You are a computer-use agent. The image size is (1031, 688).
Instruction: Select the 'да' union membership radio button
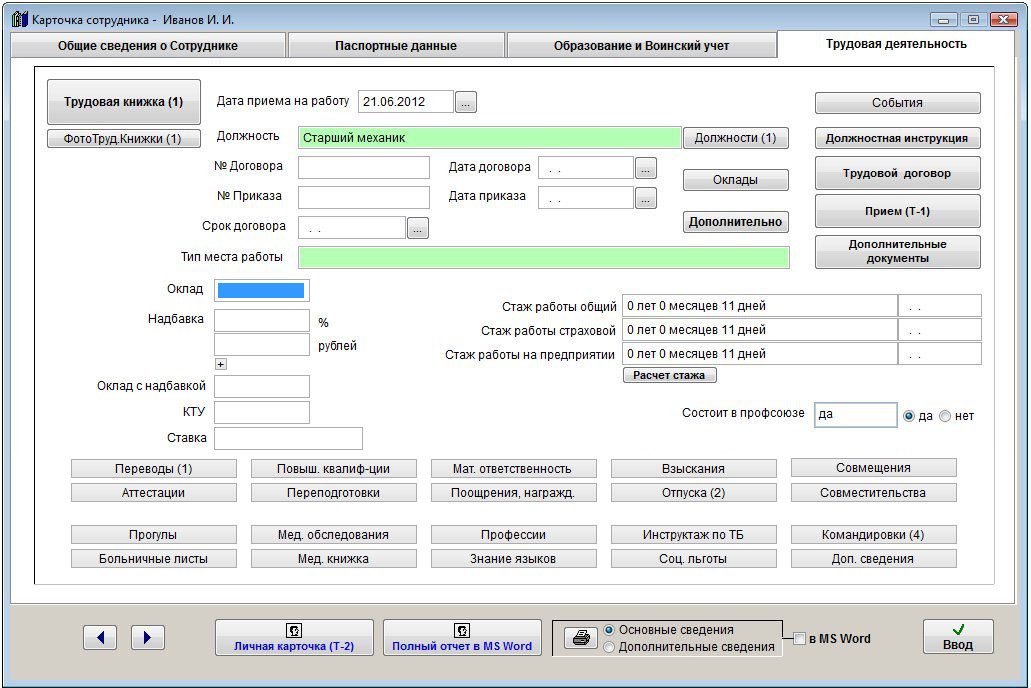tap(909, 416)
